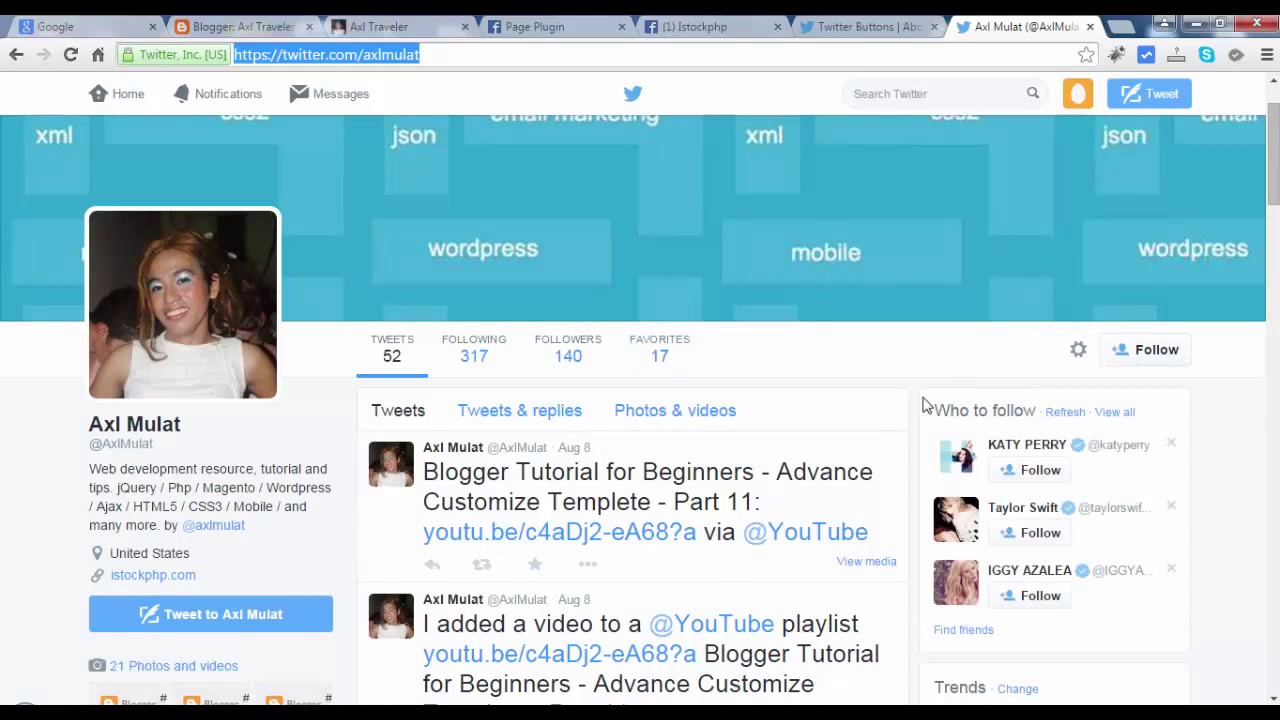Open the orange account avatar menu

pos(1078,94)
